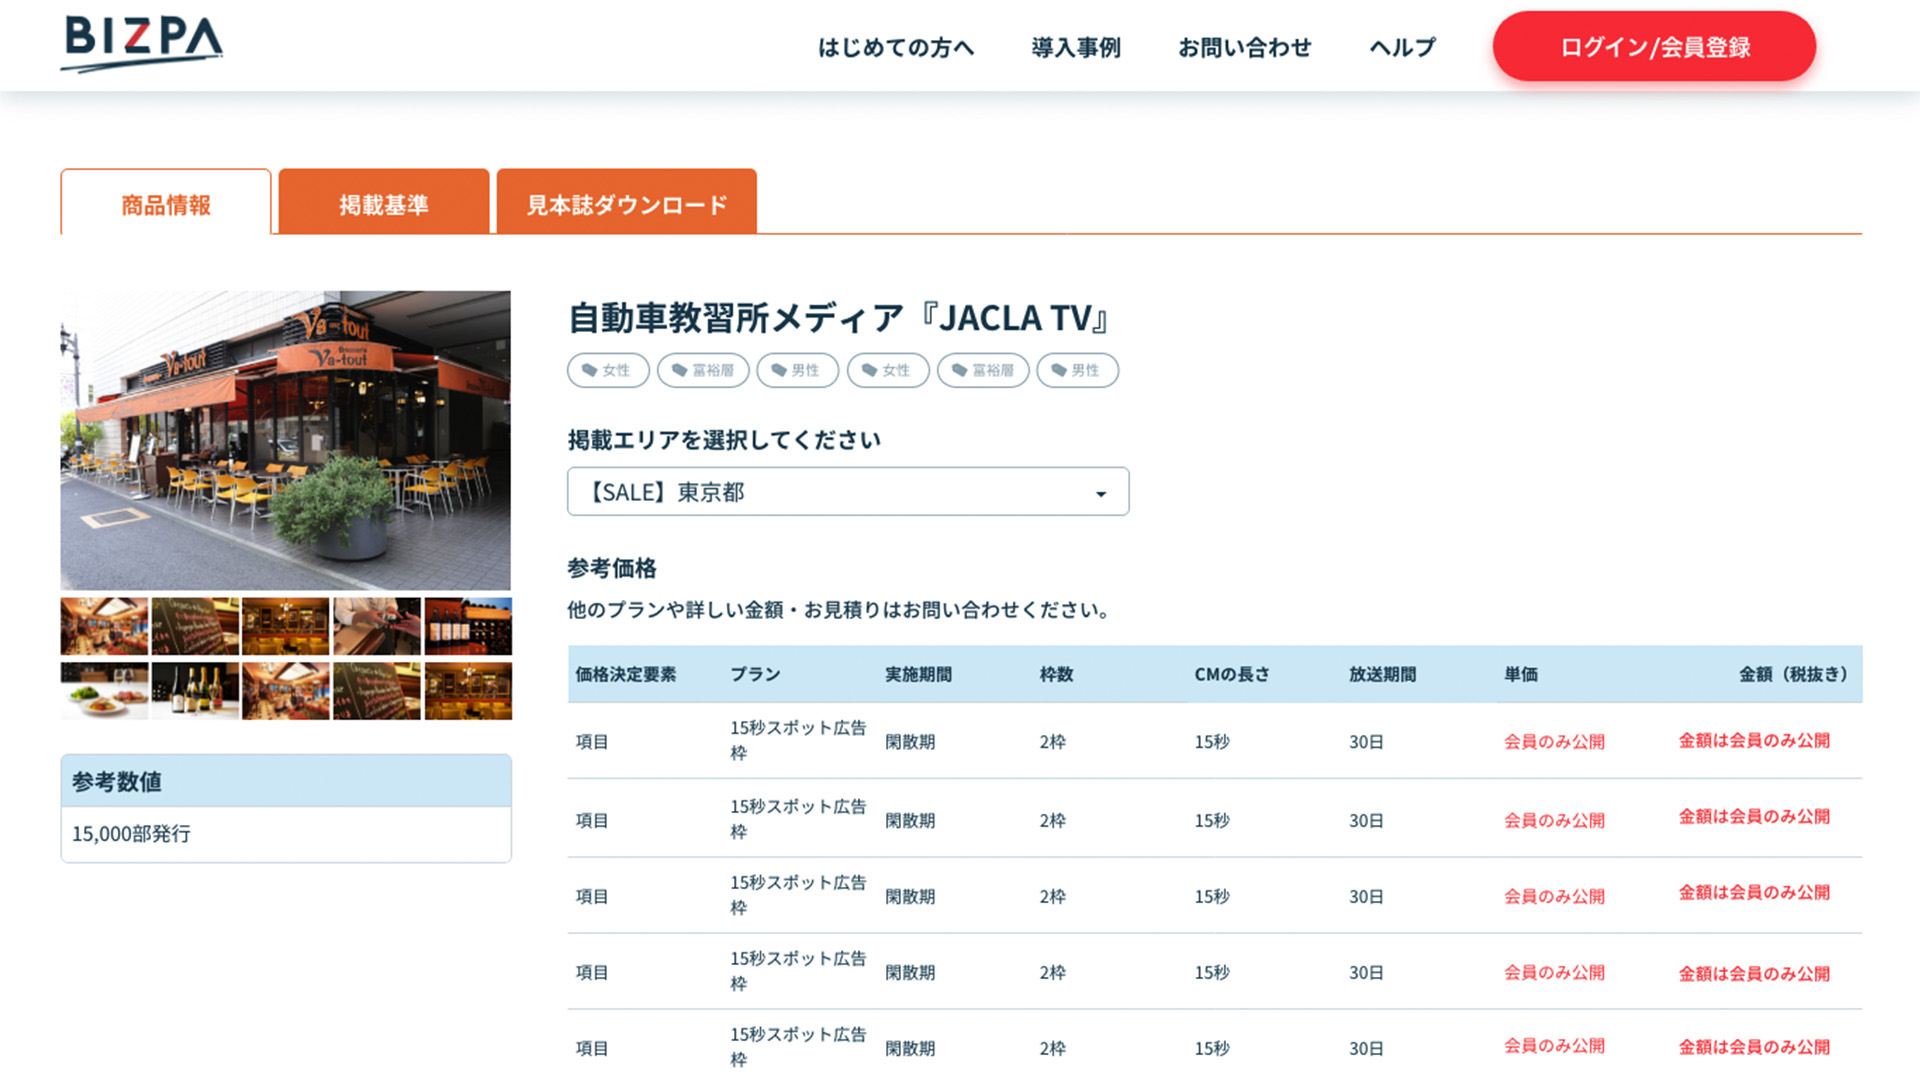Open the 【SALE】東京都 area dropdown

click(846, 491)
